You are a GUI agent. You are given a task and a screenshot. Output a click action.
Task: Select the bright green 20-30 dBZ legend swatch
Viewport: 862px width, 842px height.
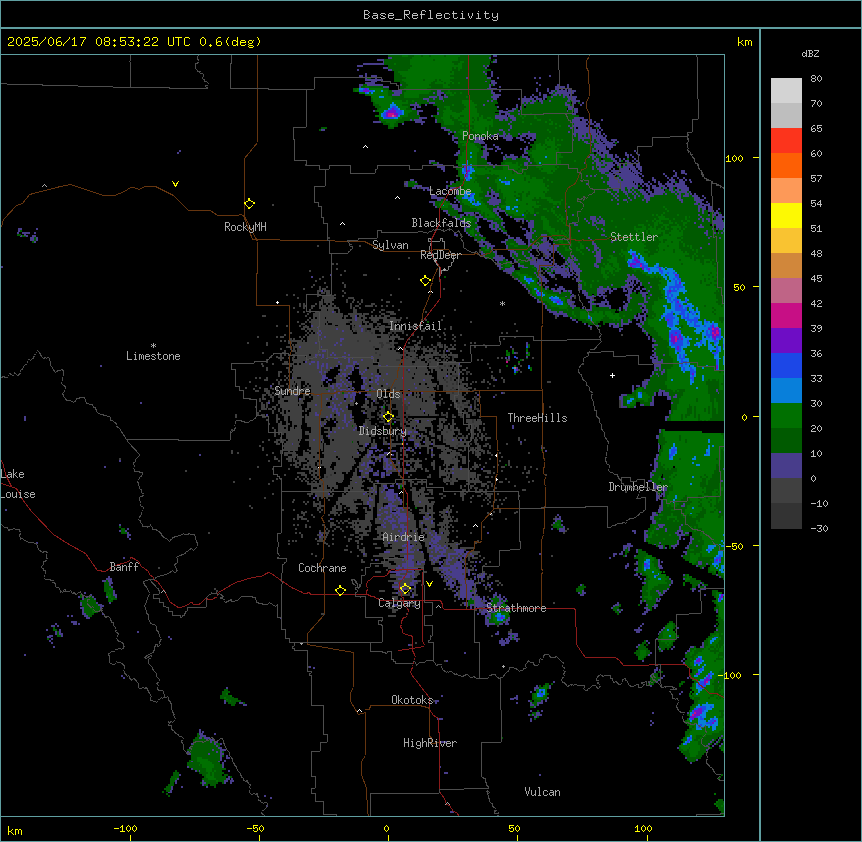[786, 416]
